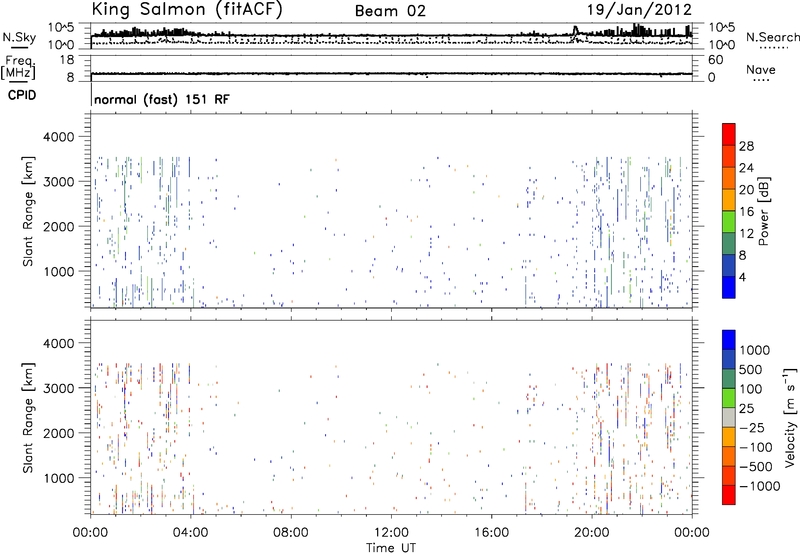Click the 12:00 time tick label
This screenshot has height=554, width=800.
(391, 533)
